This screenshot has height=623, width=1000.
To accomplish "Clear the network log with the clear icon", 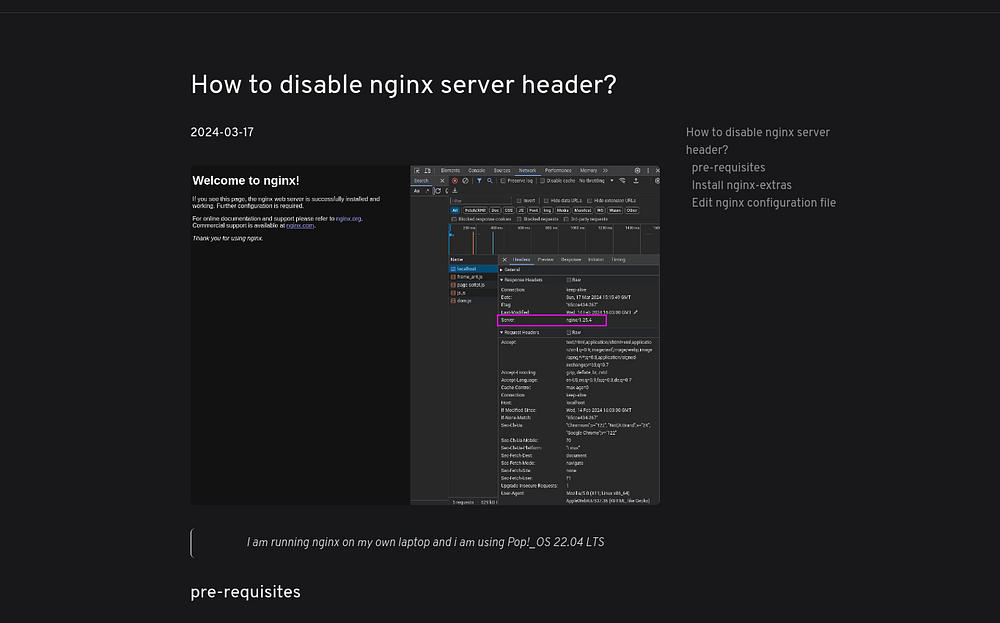I will pos(465,181).
